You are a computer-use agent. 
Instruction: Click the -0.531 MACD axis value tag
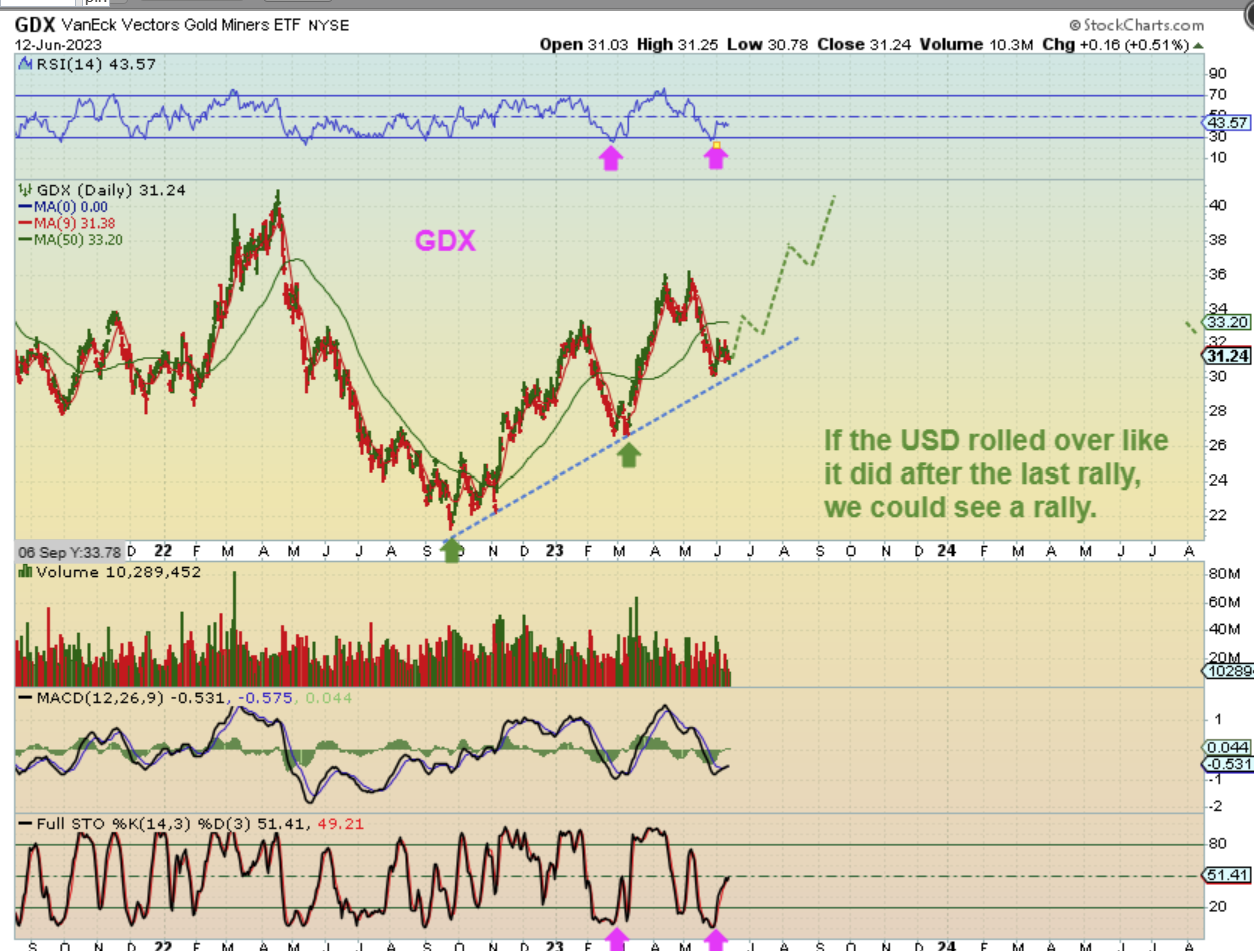pyautogui.click(x=1229, y=765)
